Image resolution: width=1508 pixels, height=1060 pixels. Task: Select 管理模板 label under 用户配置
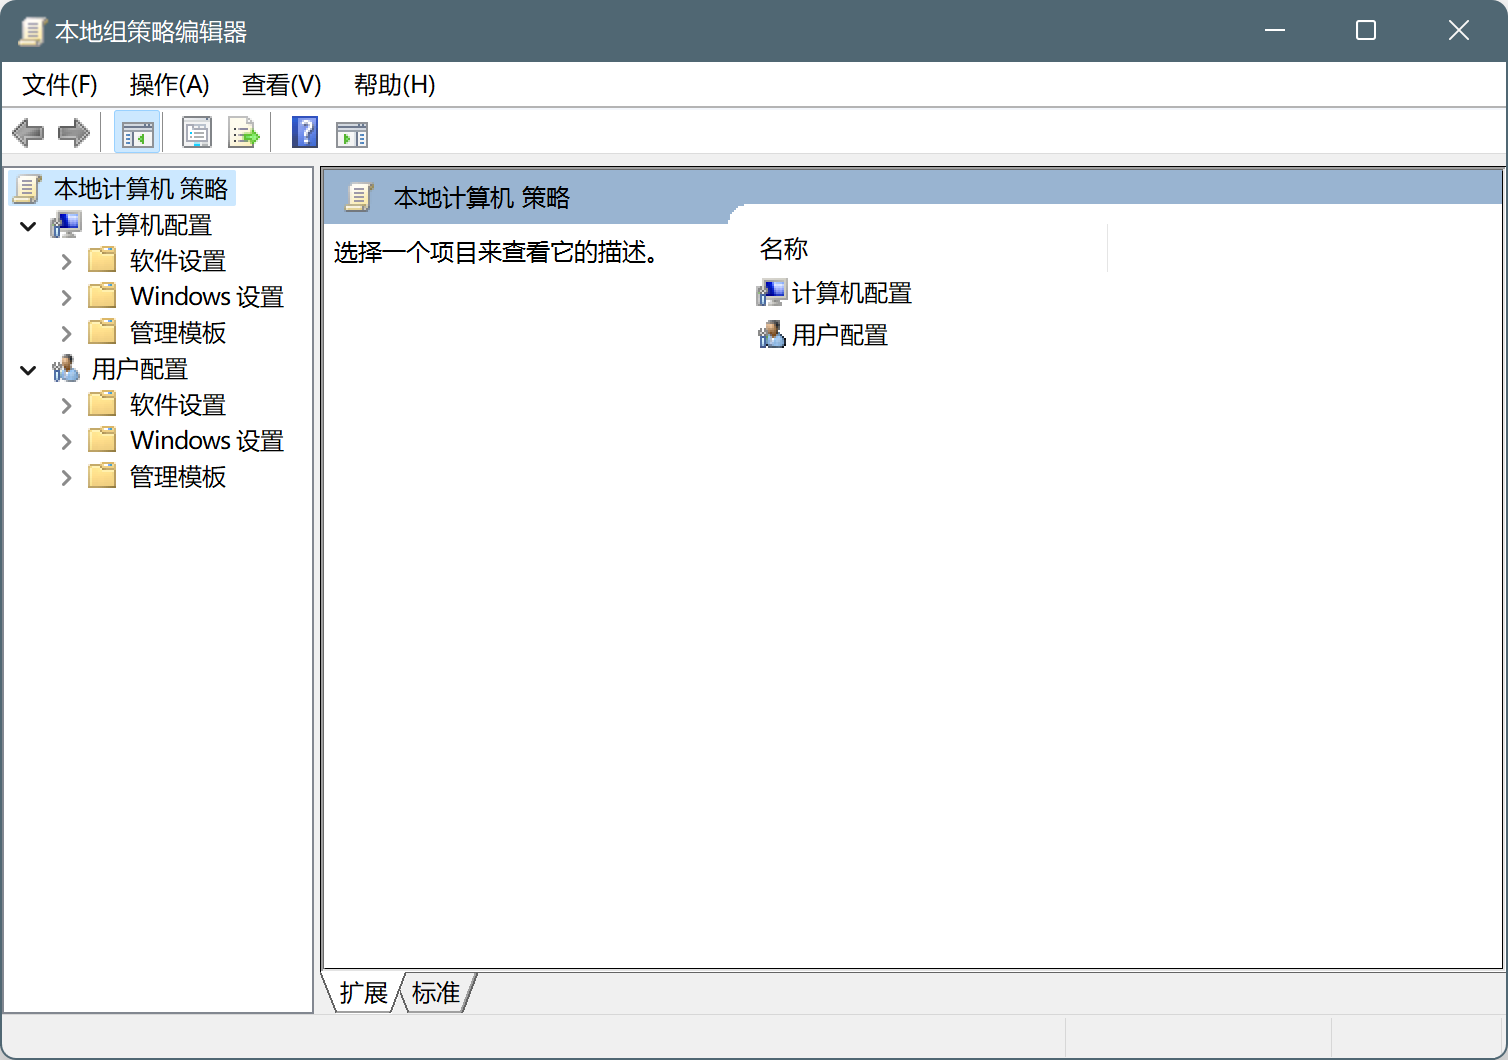tap(178, 477)
